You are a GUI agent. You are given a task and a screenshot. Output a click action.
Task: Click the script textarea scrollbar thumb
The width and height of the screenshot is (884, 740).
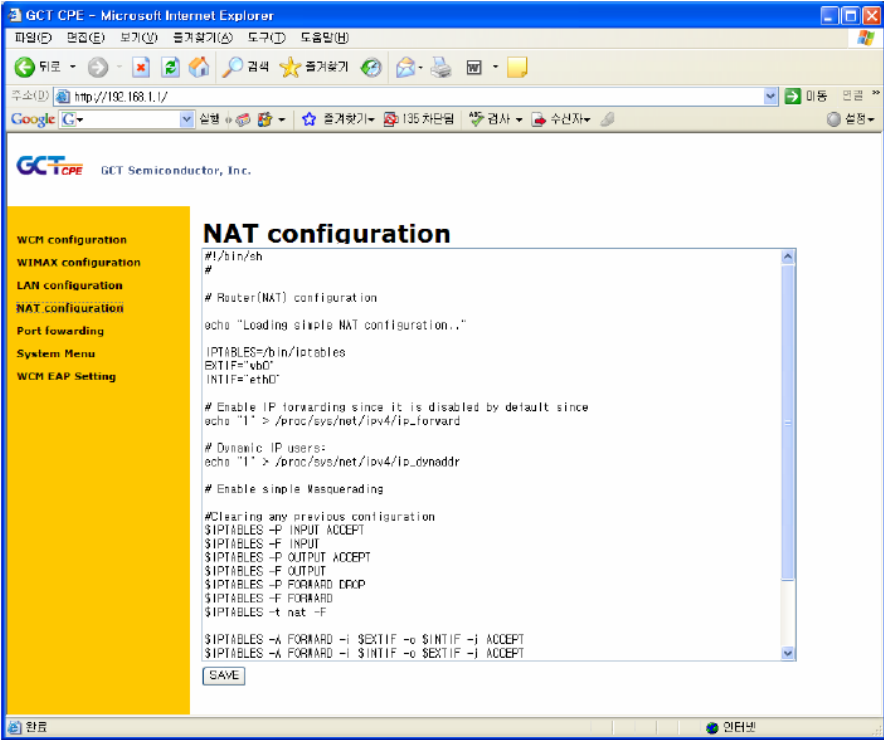click(788, 422)
